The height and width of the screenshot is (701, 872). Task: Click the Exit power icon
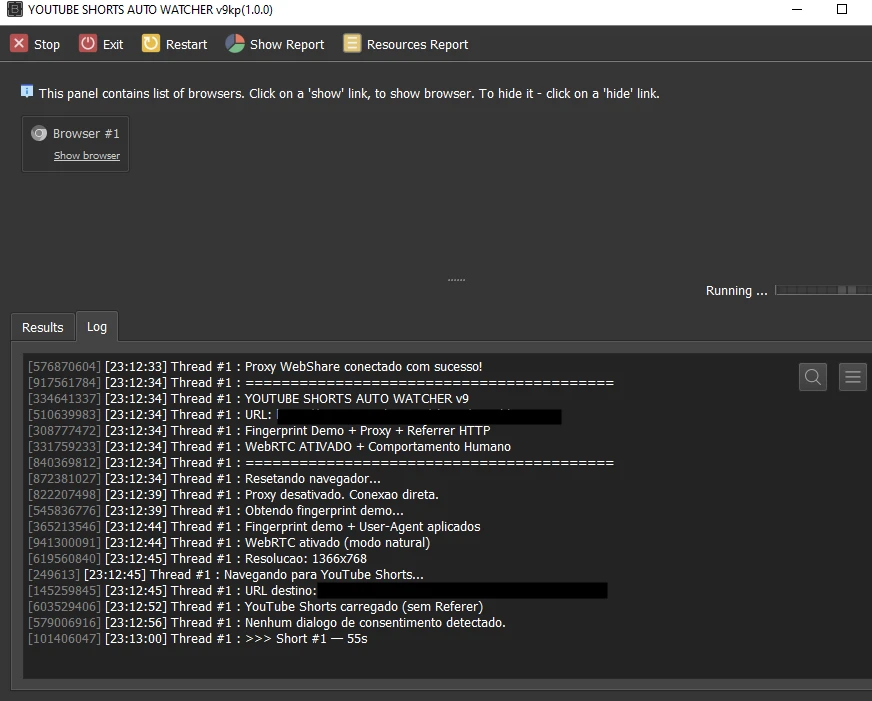pyautogui.click(x=88, y=43)
